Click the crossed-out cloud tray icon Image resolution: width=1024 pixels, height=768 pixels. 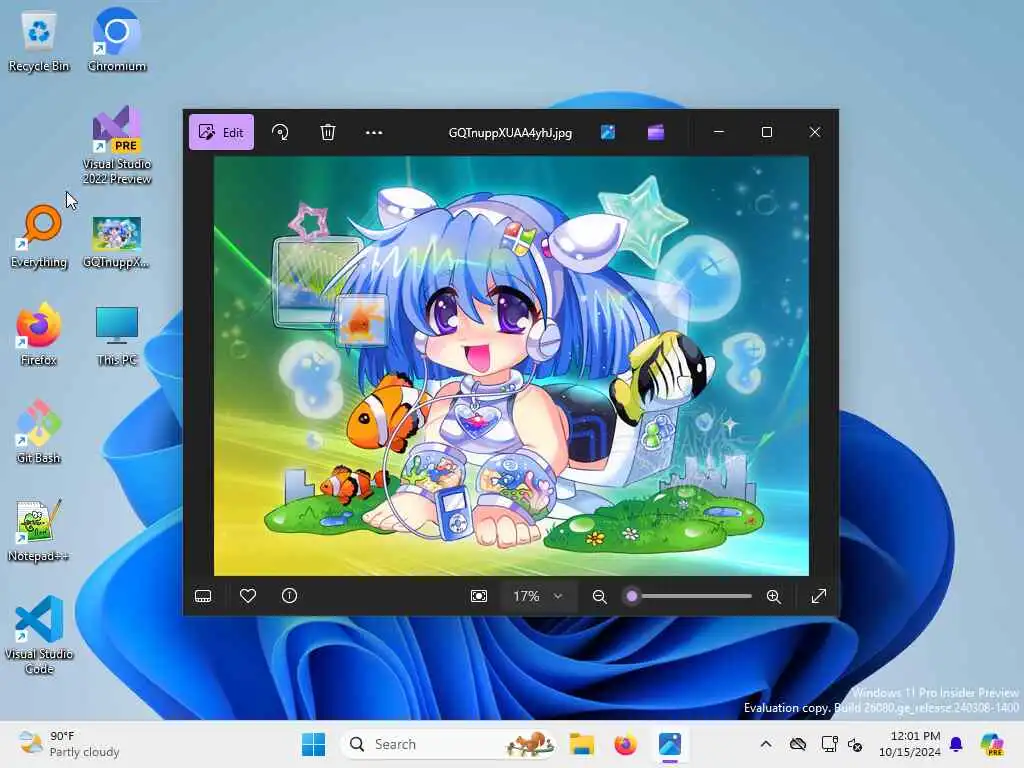tap(798, 744)
